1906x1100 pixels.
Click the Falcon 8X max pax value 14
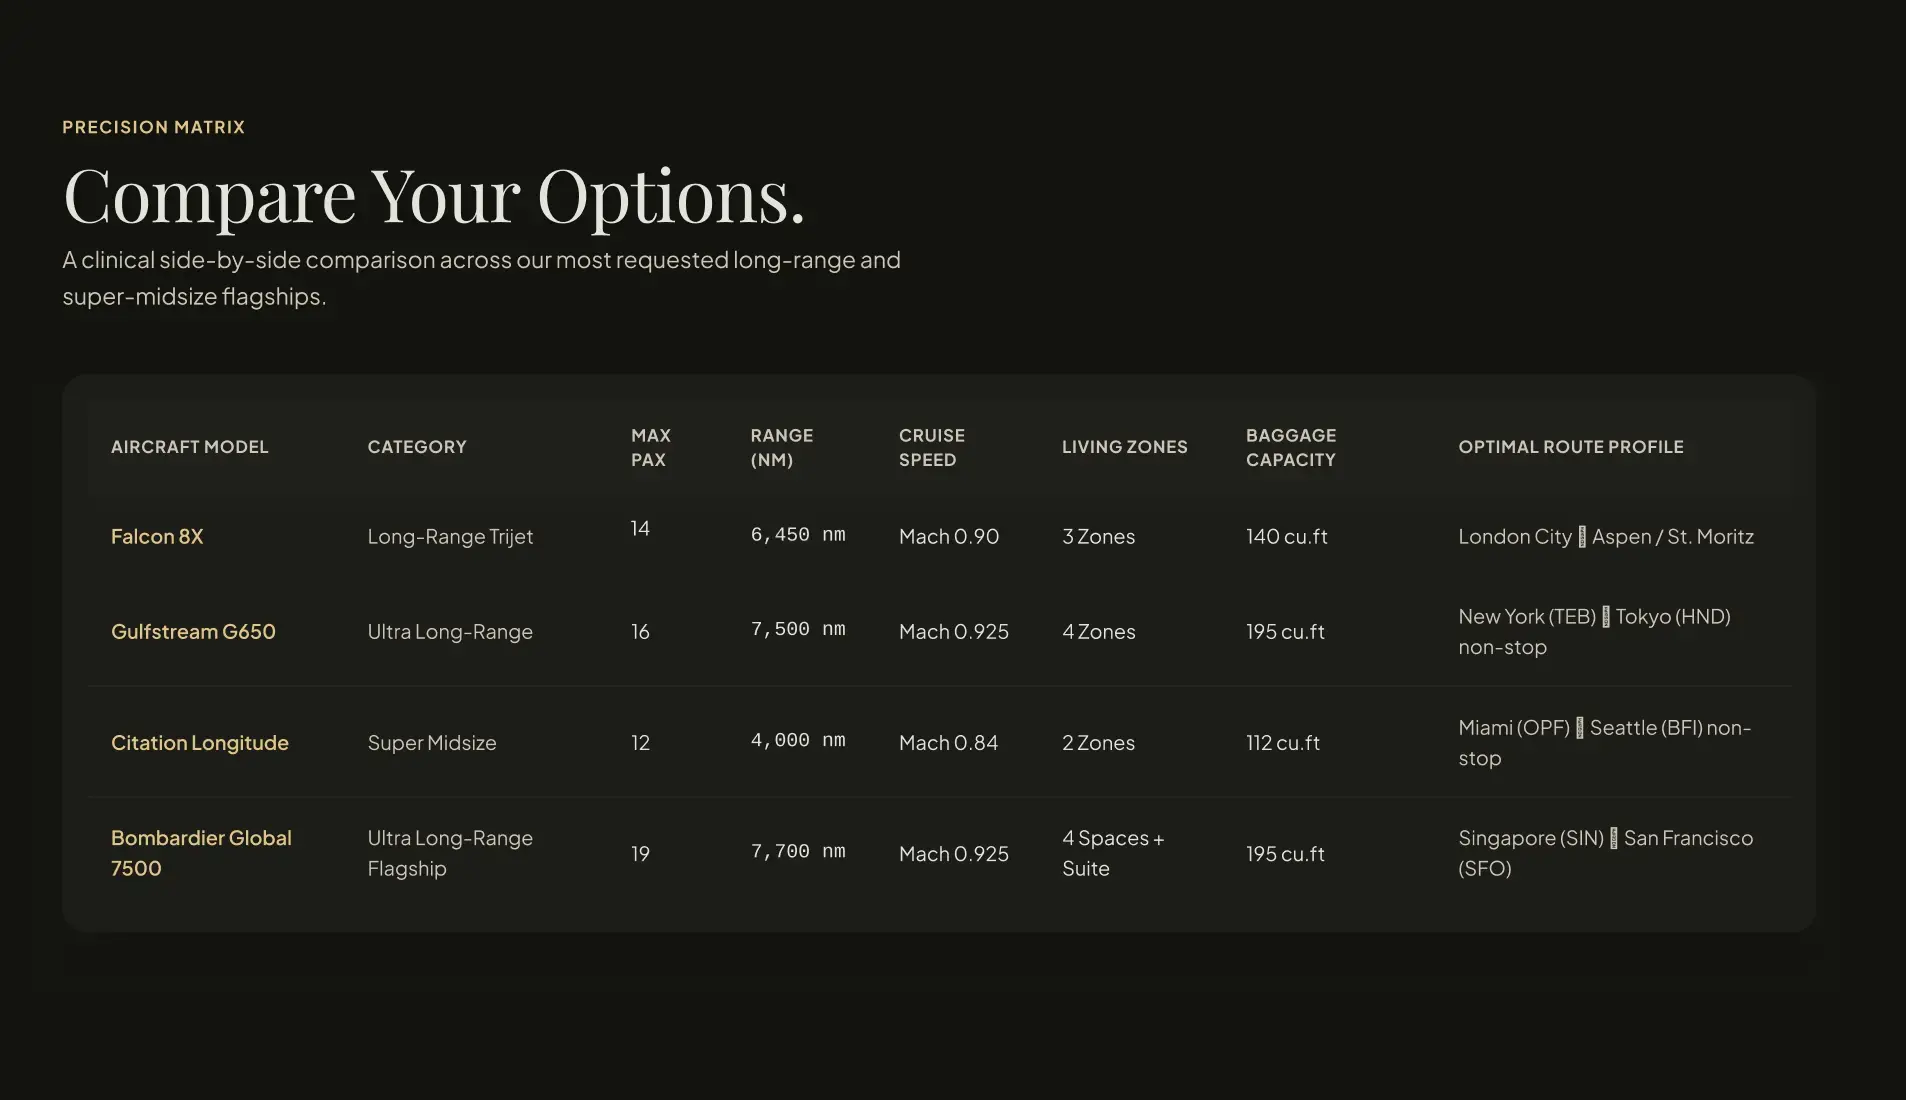coord(640,529)
